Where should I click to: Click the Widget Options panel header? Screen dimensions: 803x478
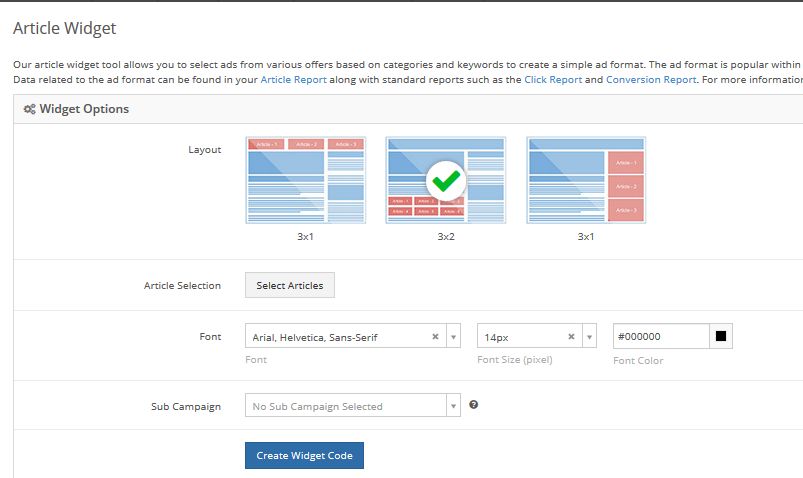400,109
